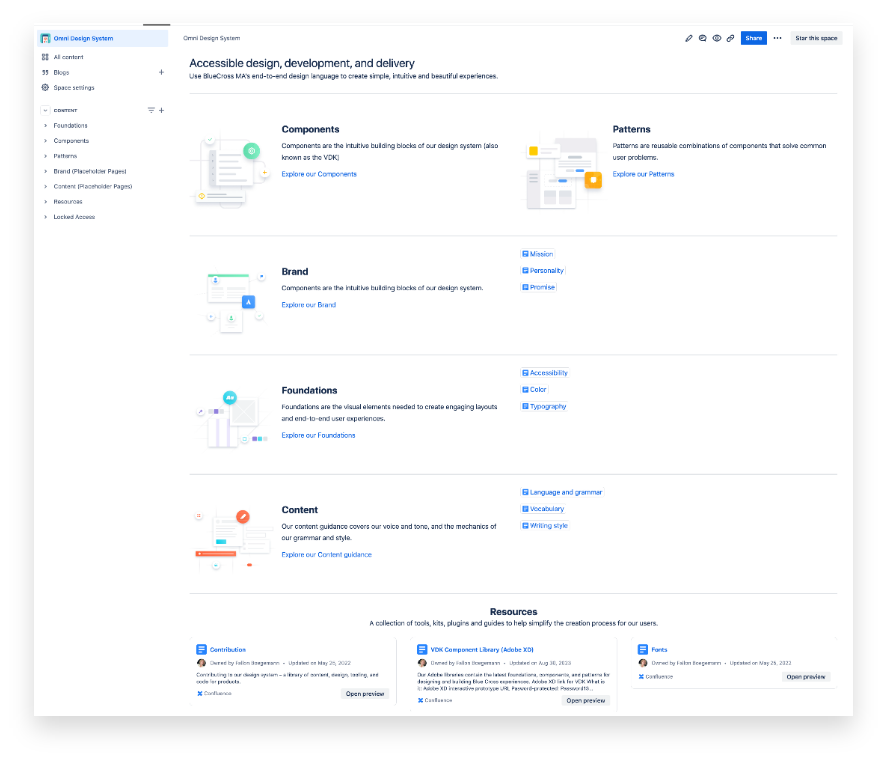Open the Mission page link

[537, 254]
